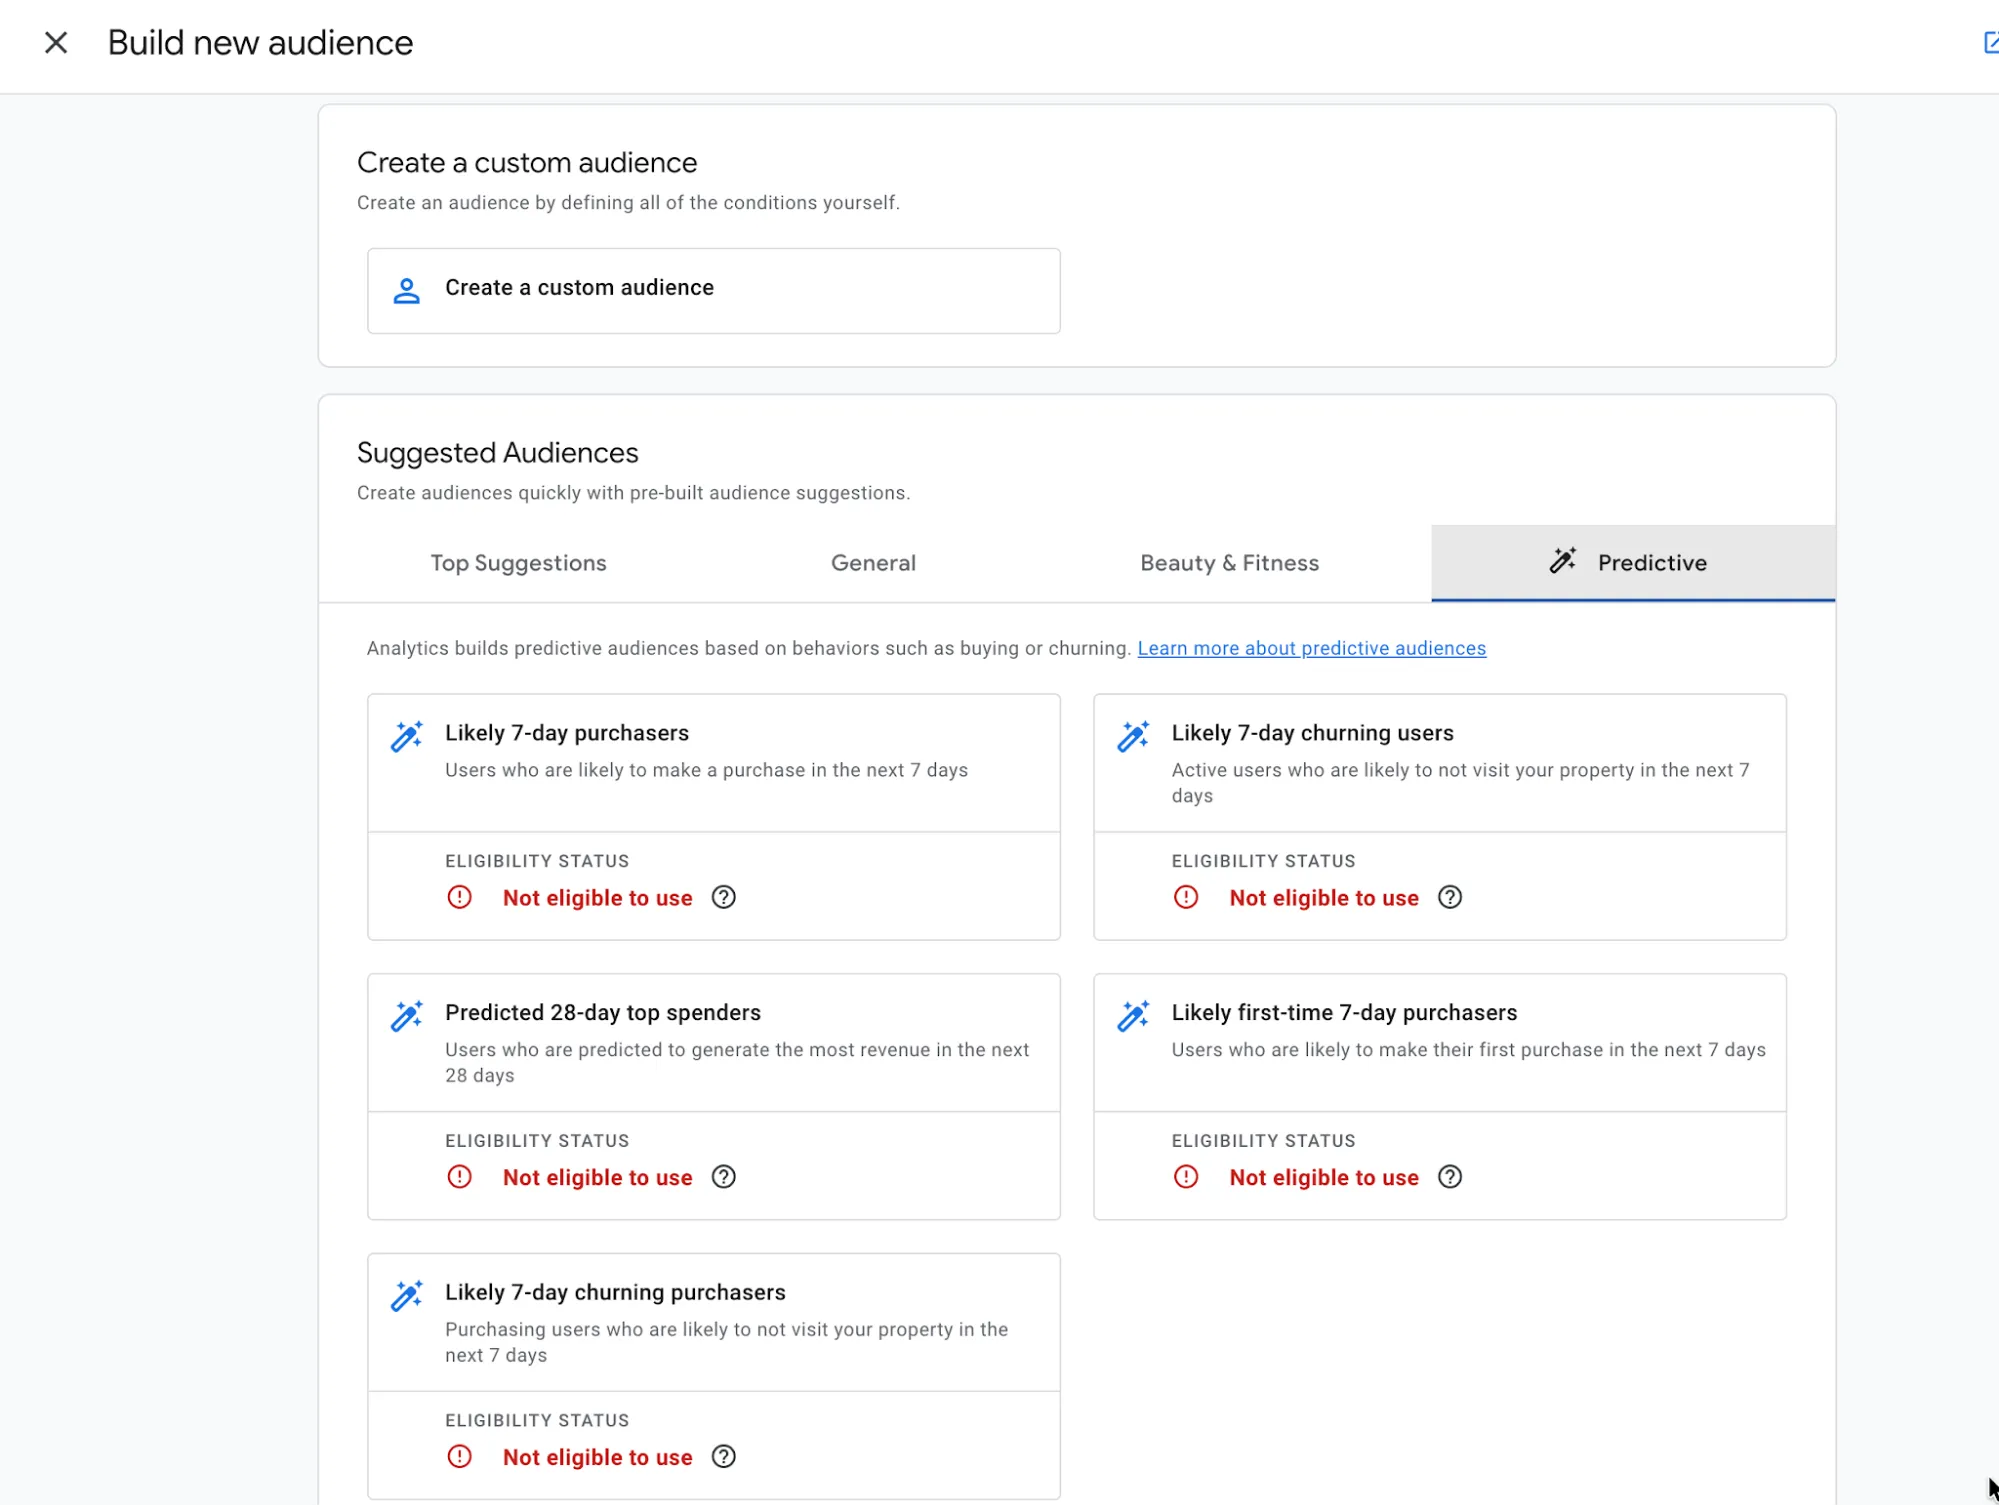Click the help icon for Likely 7-day purchasers eligibility

tap(723, 898)
